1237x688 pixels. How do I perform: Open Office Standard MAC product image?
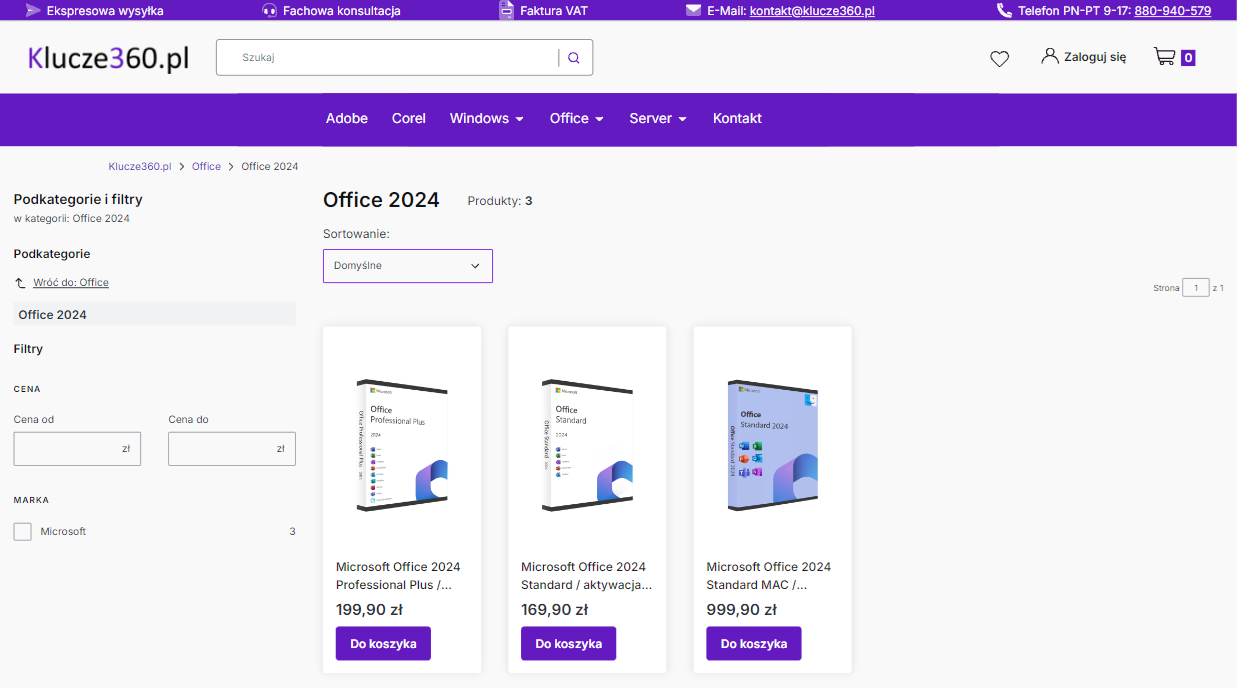[x=773, y=446]
